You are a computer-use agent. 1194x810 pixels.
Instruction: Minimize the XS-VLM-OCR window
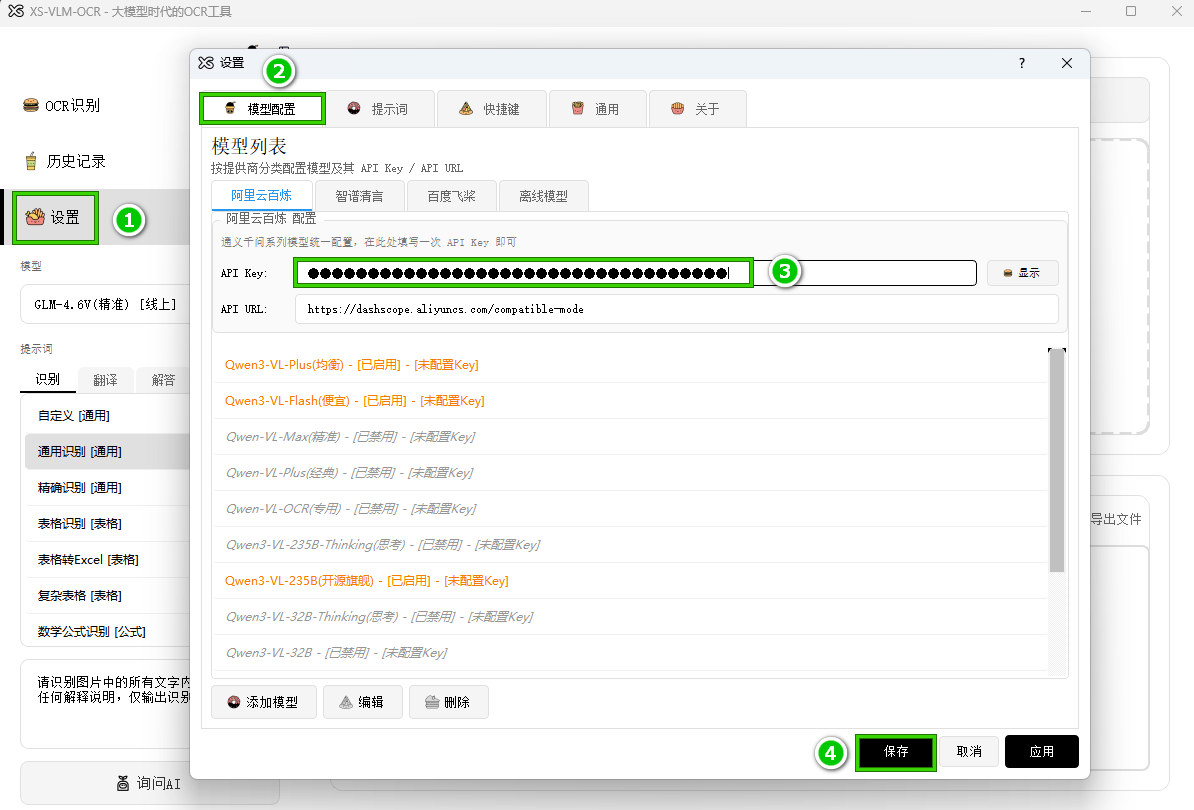[1086, 11]
